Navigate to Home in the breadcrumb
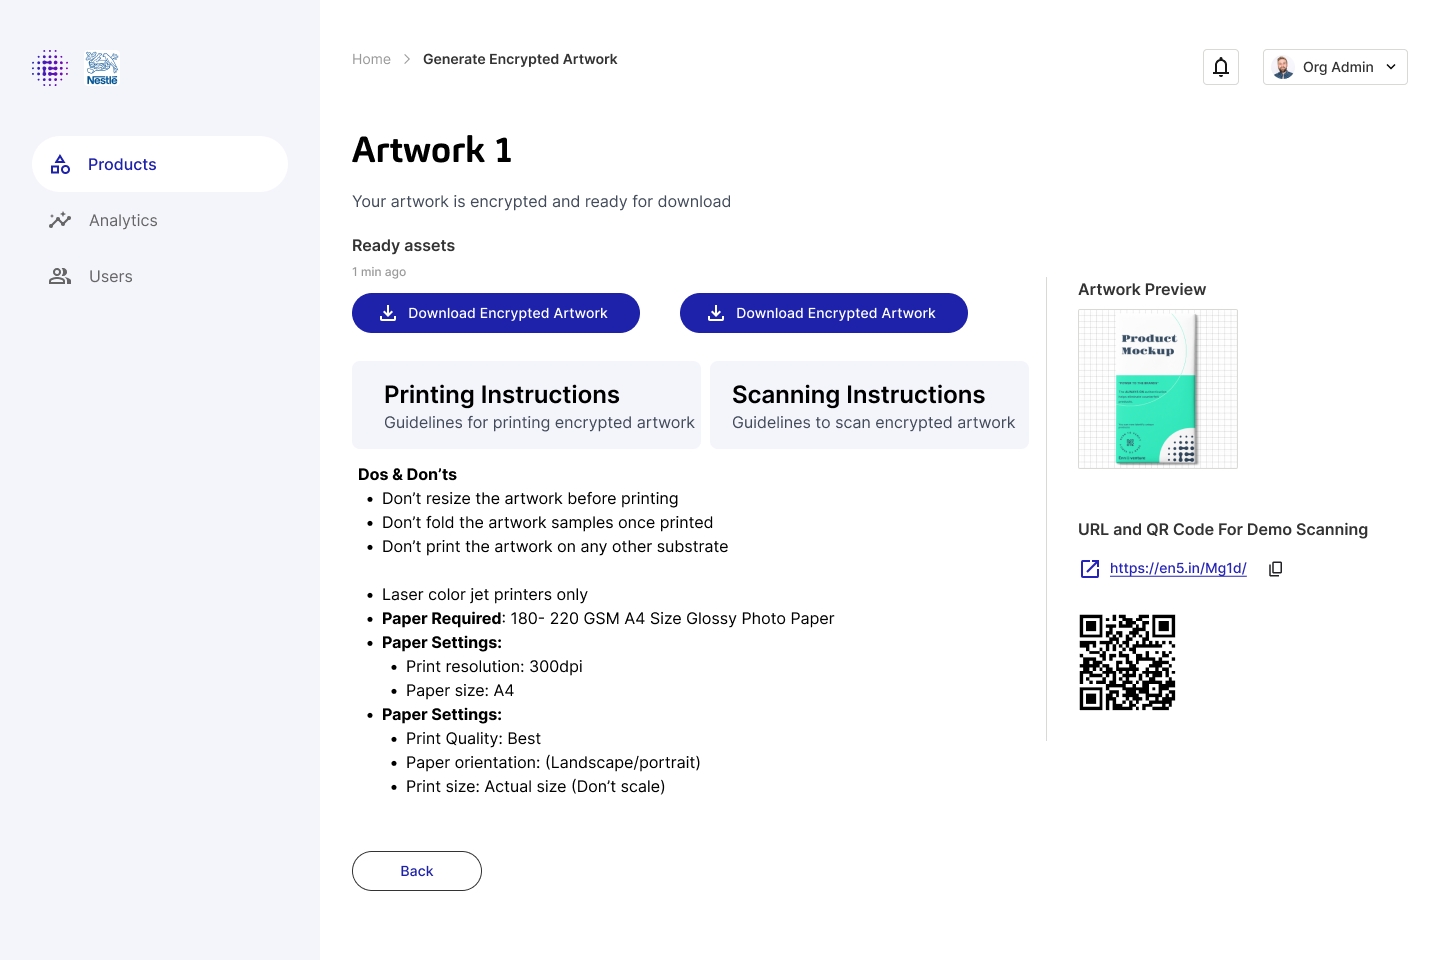This screenshot has width=1440, height=960. click(x=371, y=59)
